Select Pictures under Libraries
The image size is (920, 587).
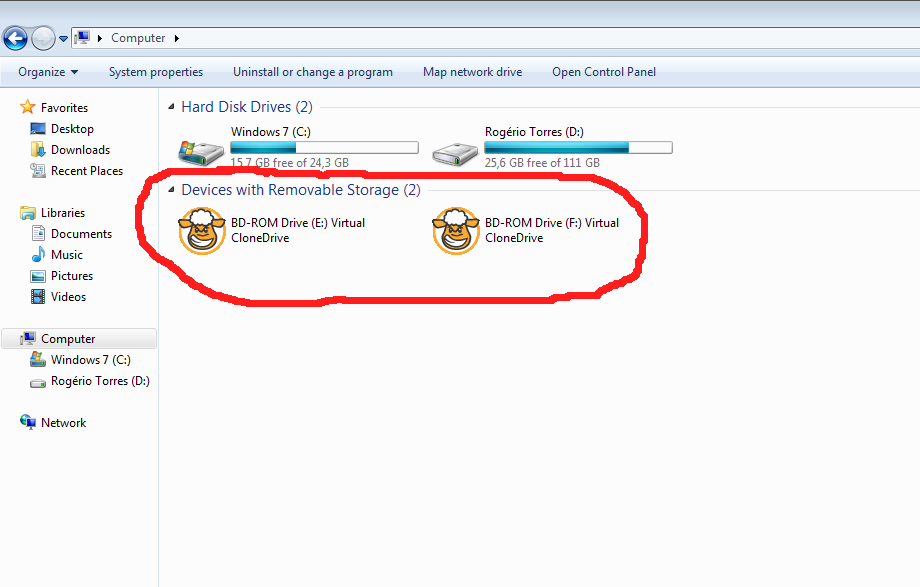72,276
